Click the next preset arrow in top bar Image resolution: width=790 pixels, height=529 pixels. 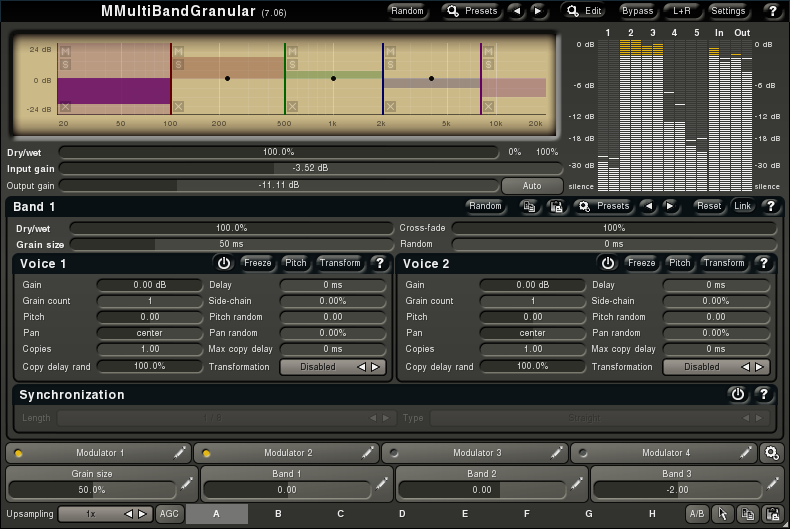click(539, 11)
